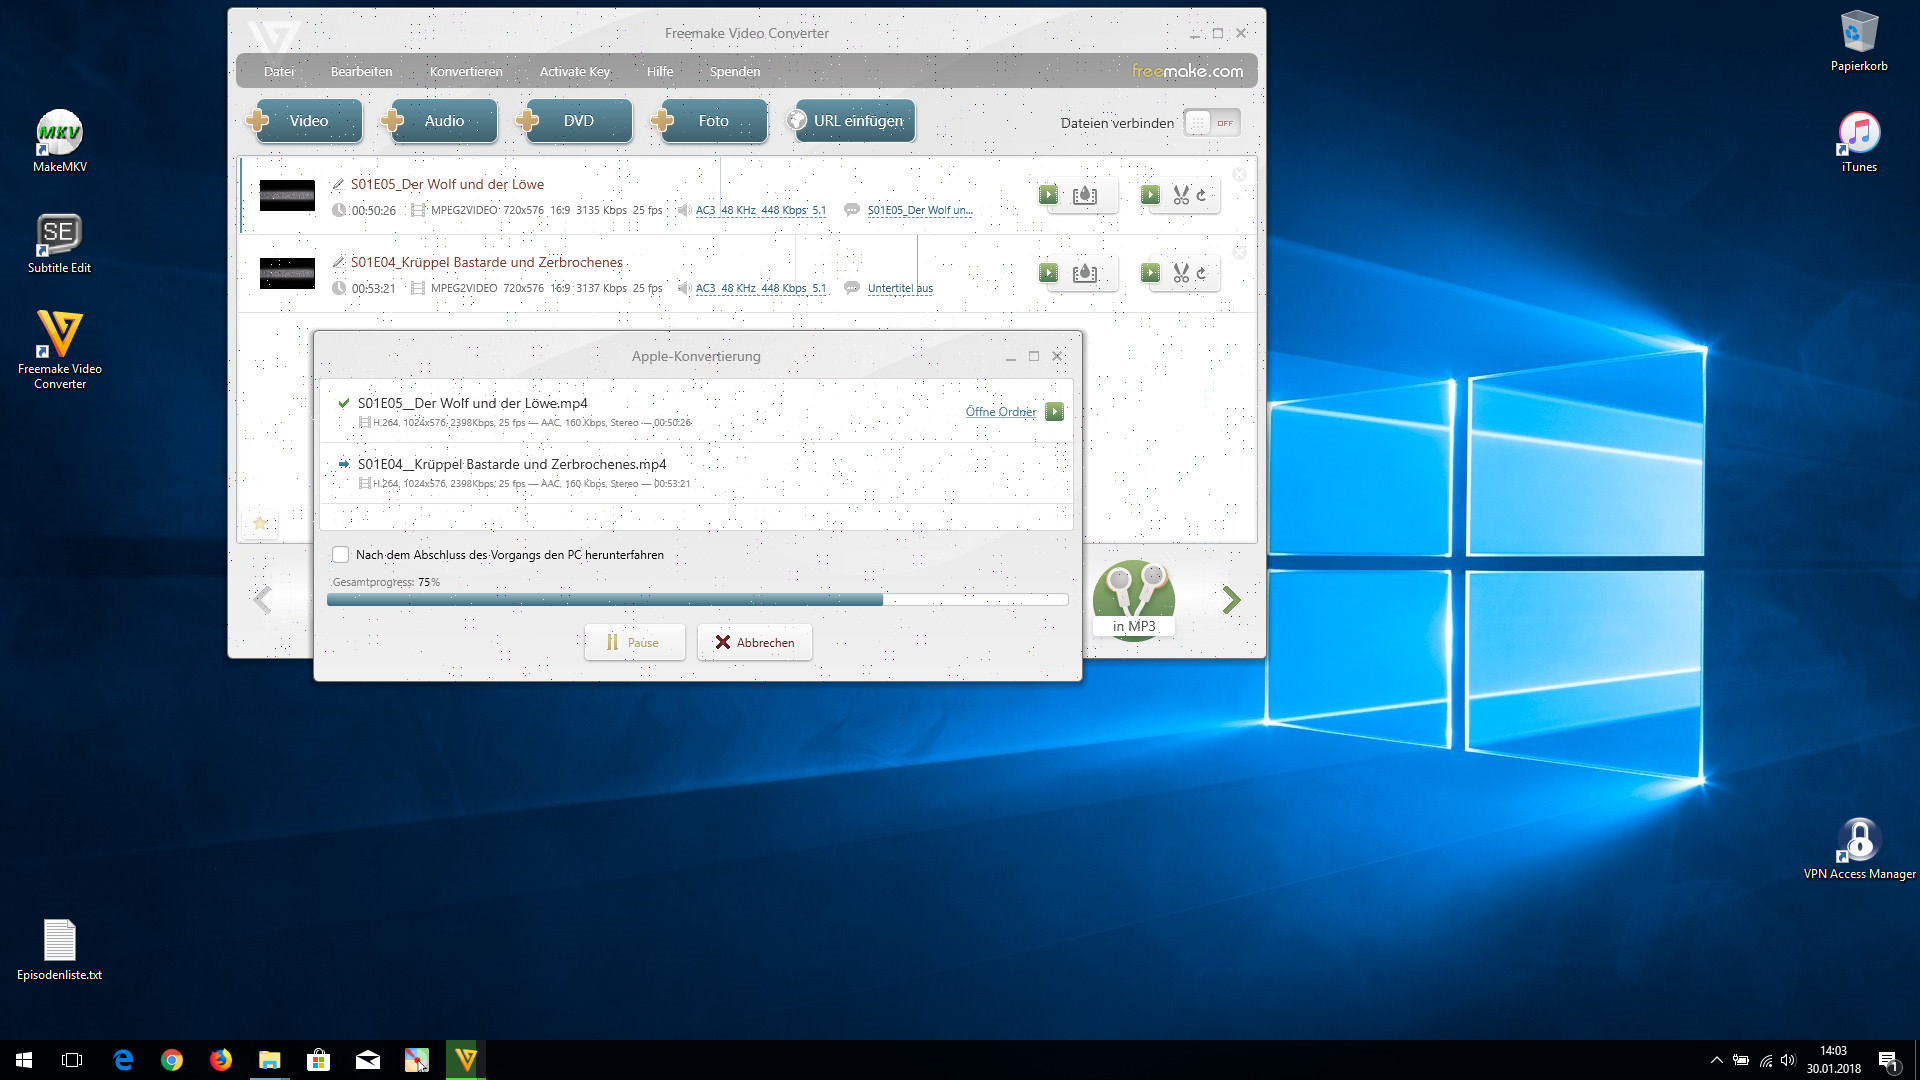
Task: Open Freemake Video Converter desktop shortcut
Action: (x=59, y=349)
